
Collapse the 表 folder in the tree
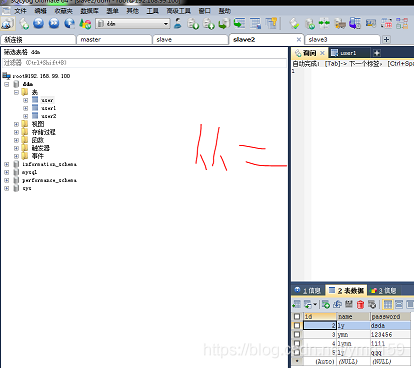tap(16, 92)
